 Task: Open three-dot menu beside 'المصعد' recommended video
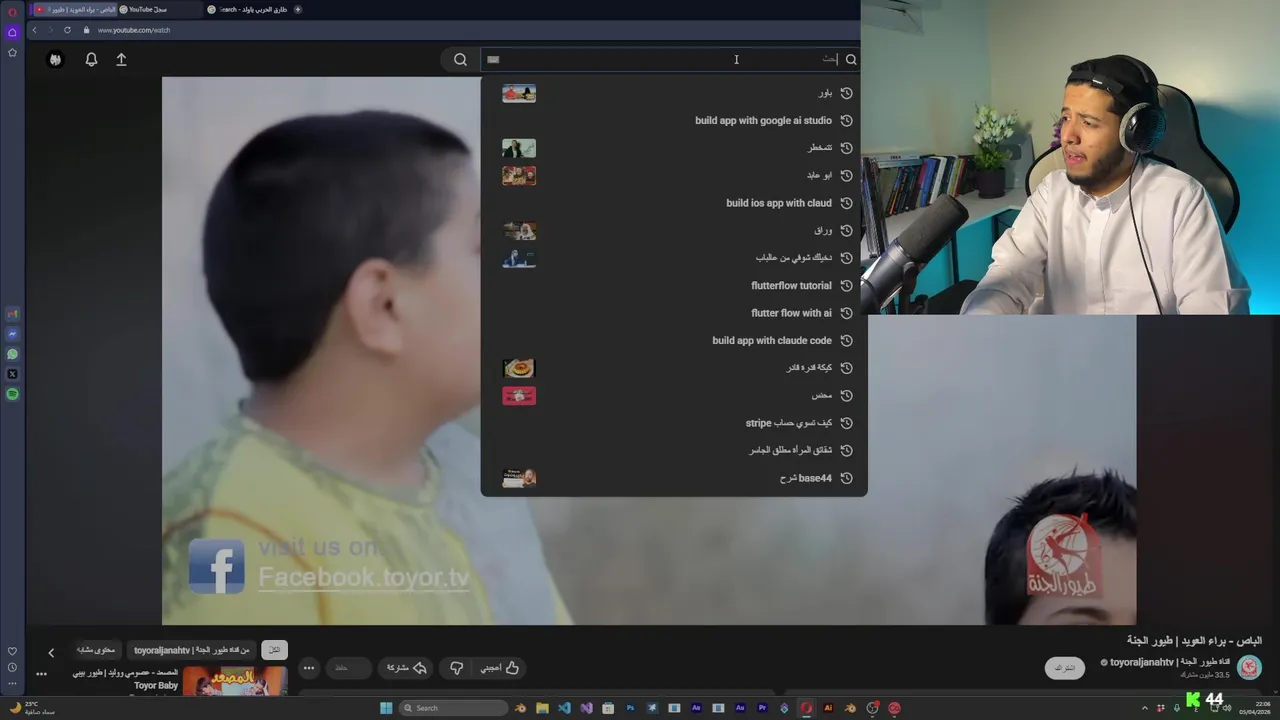coord(41,675)
